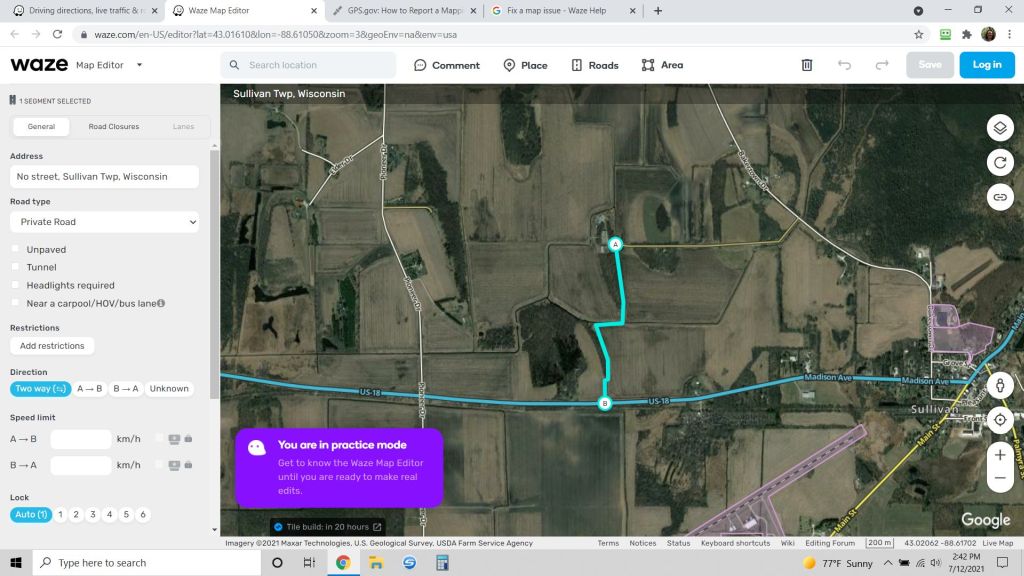Image resolution: width=1024 pixels, height=576 pixels.
Task: Click the Save button
Action: 930,65
